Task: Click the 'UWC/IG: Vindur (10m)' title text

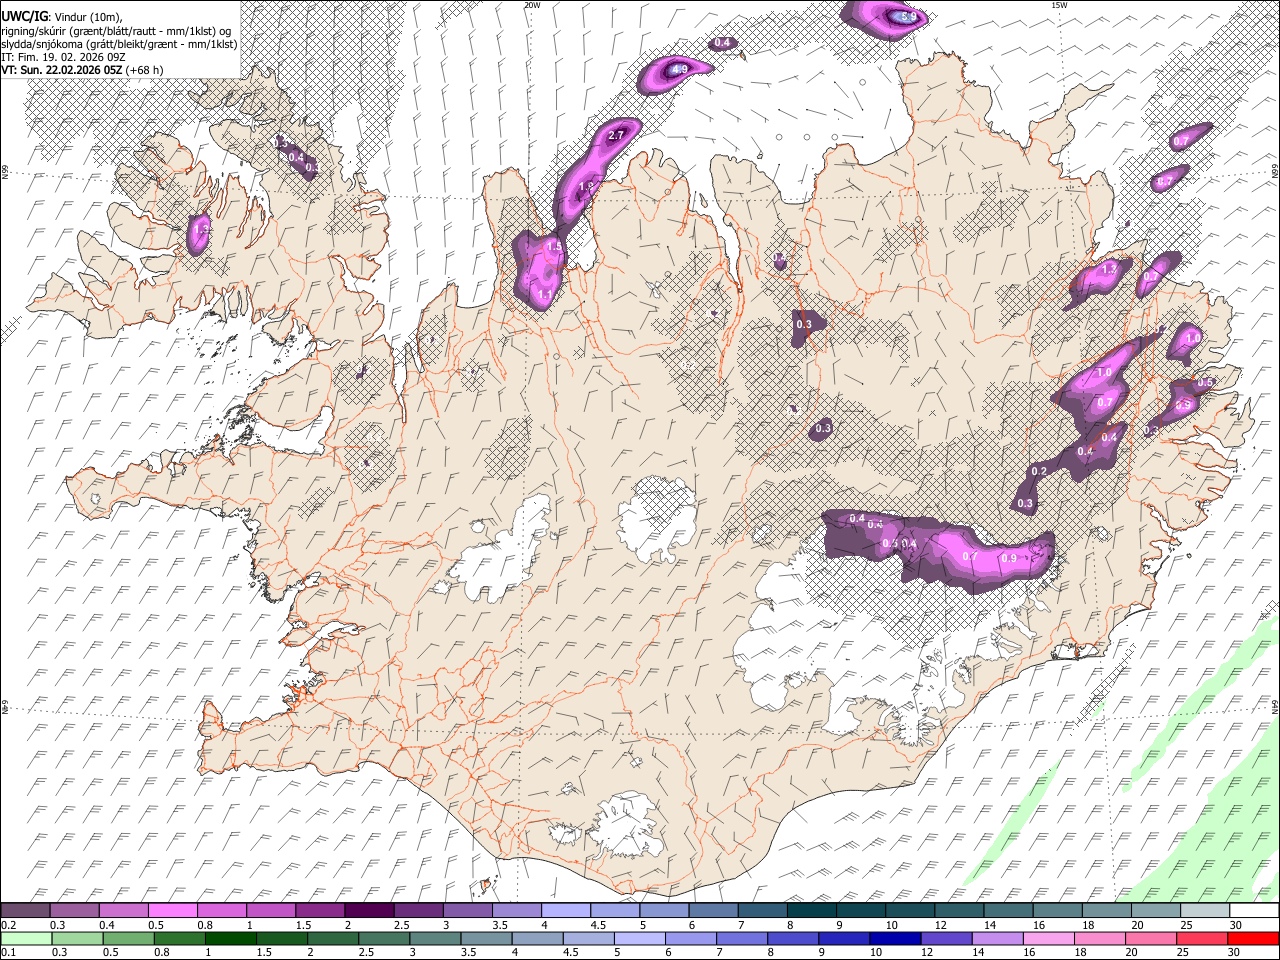Action: tap(61, 17)
